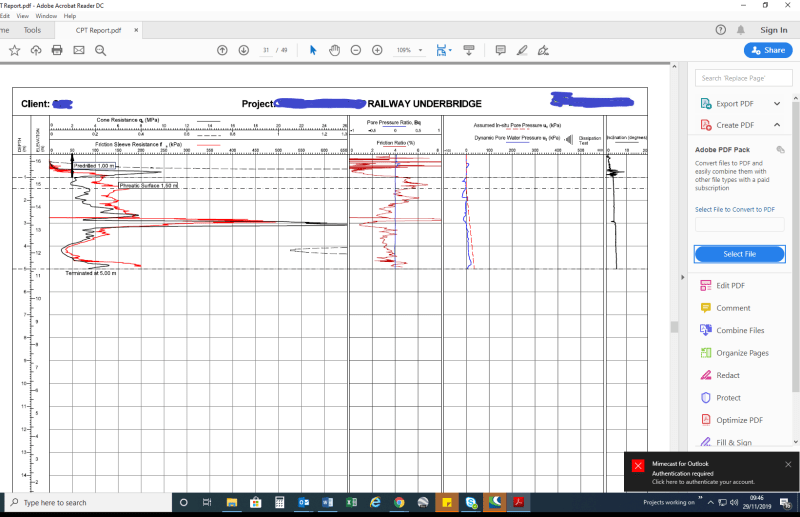Open the View menu

tap(22, 16)
